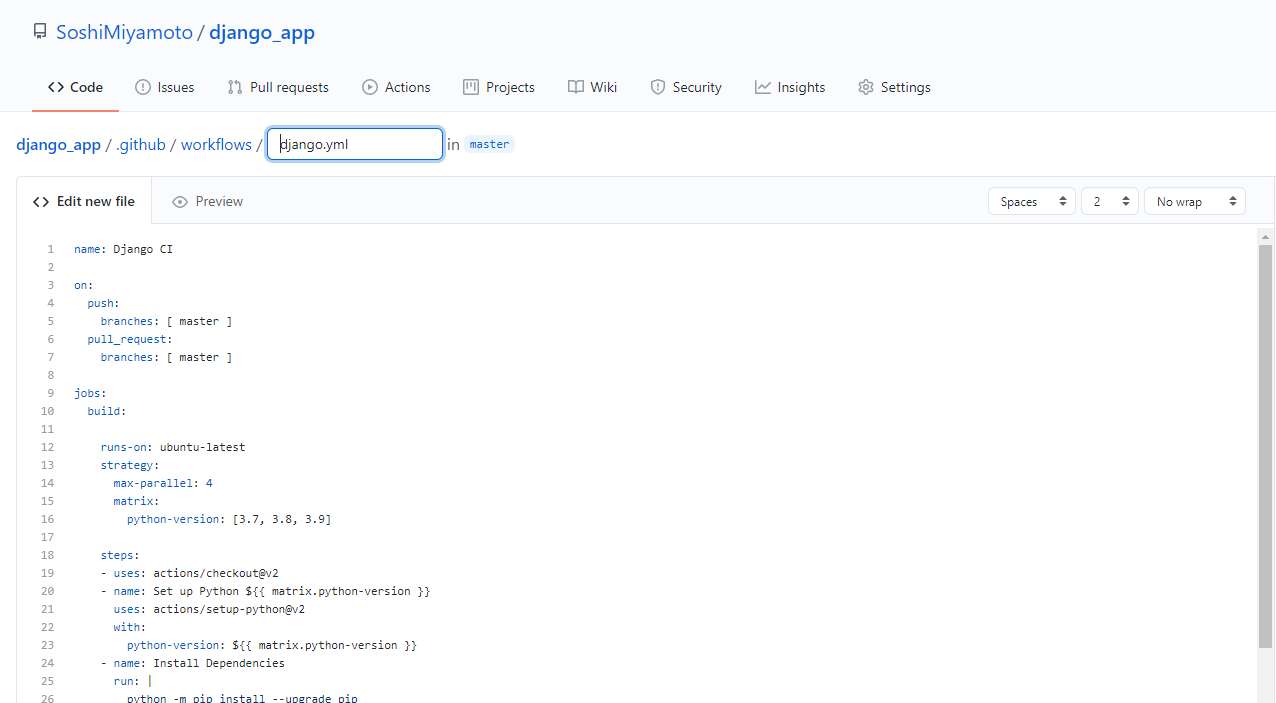Focus the django.yml filename field
Image resolution: width=1276 pixels, height=703 pixels.
[355, 144]
